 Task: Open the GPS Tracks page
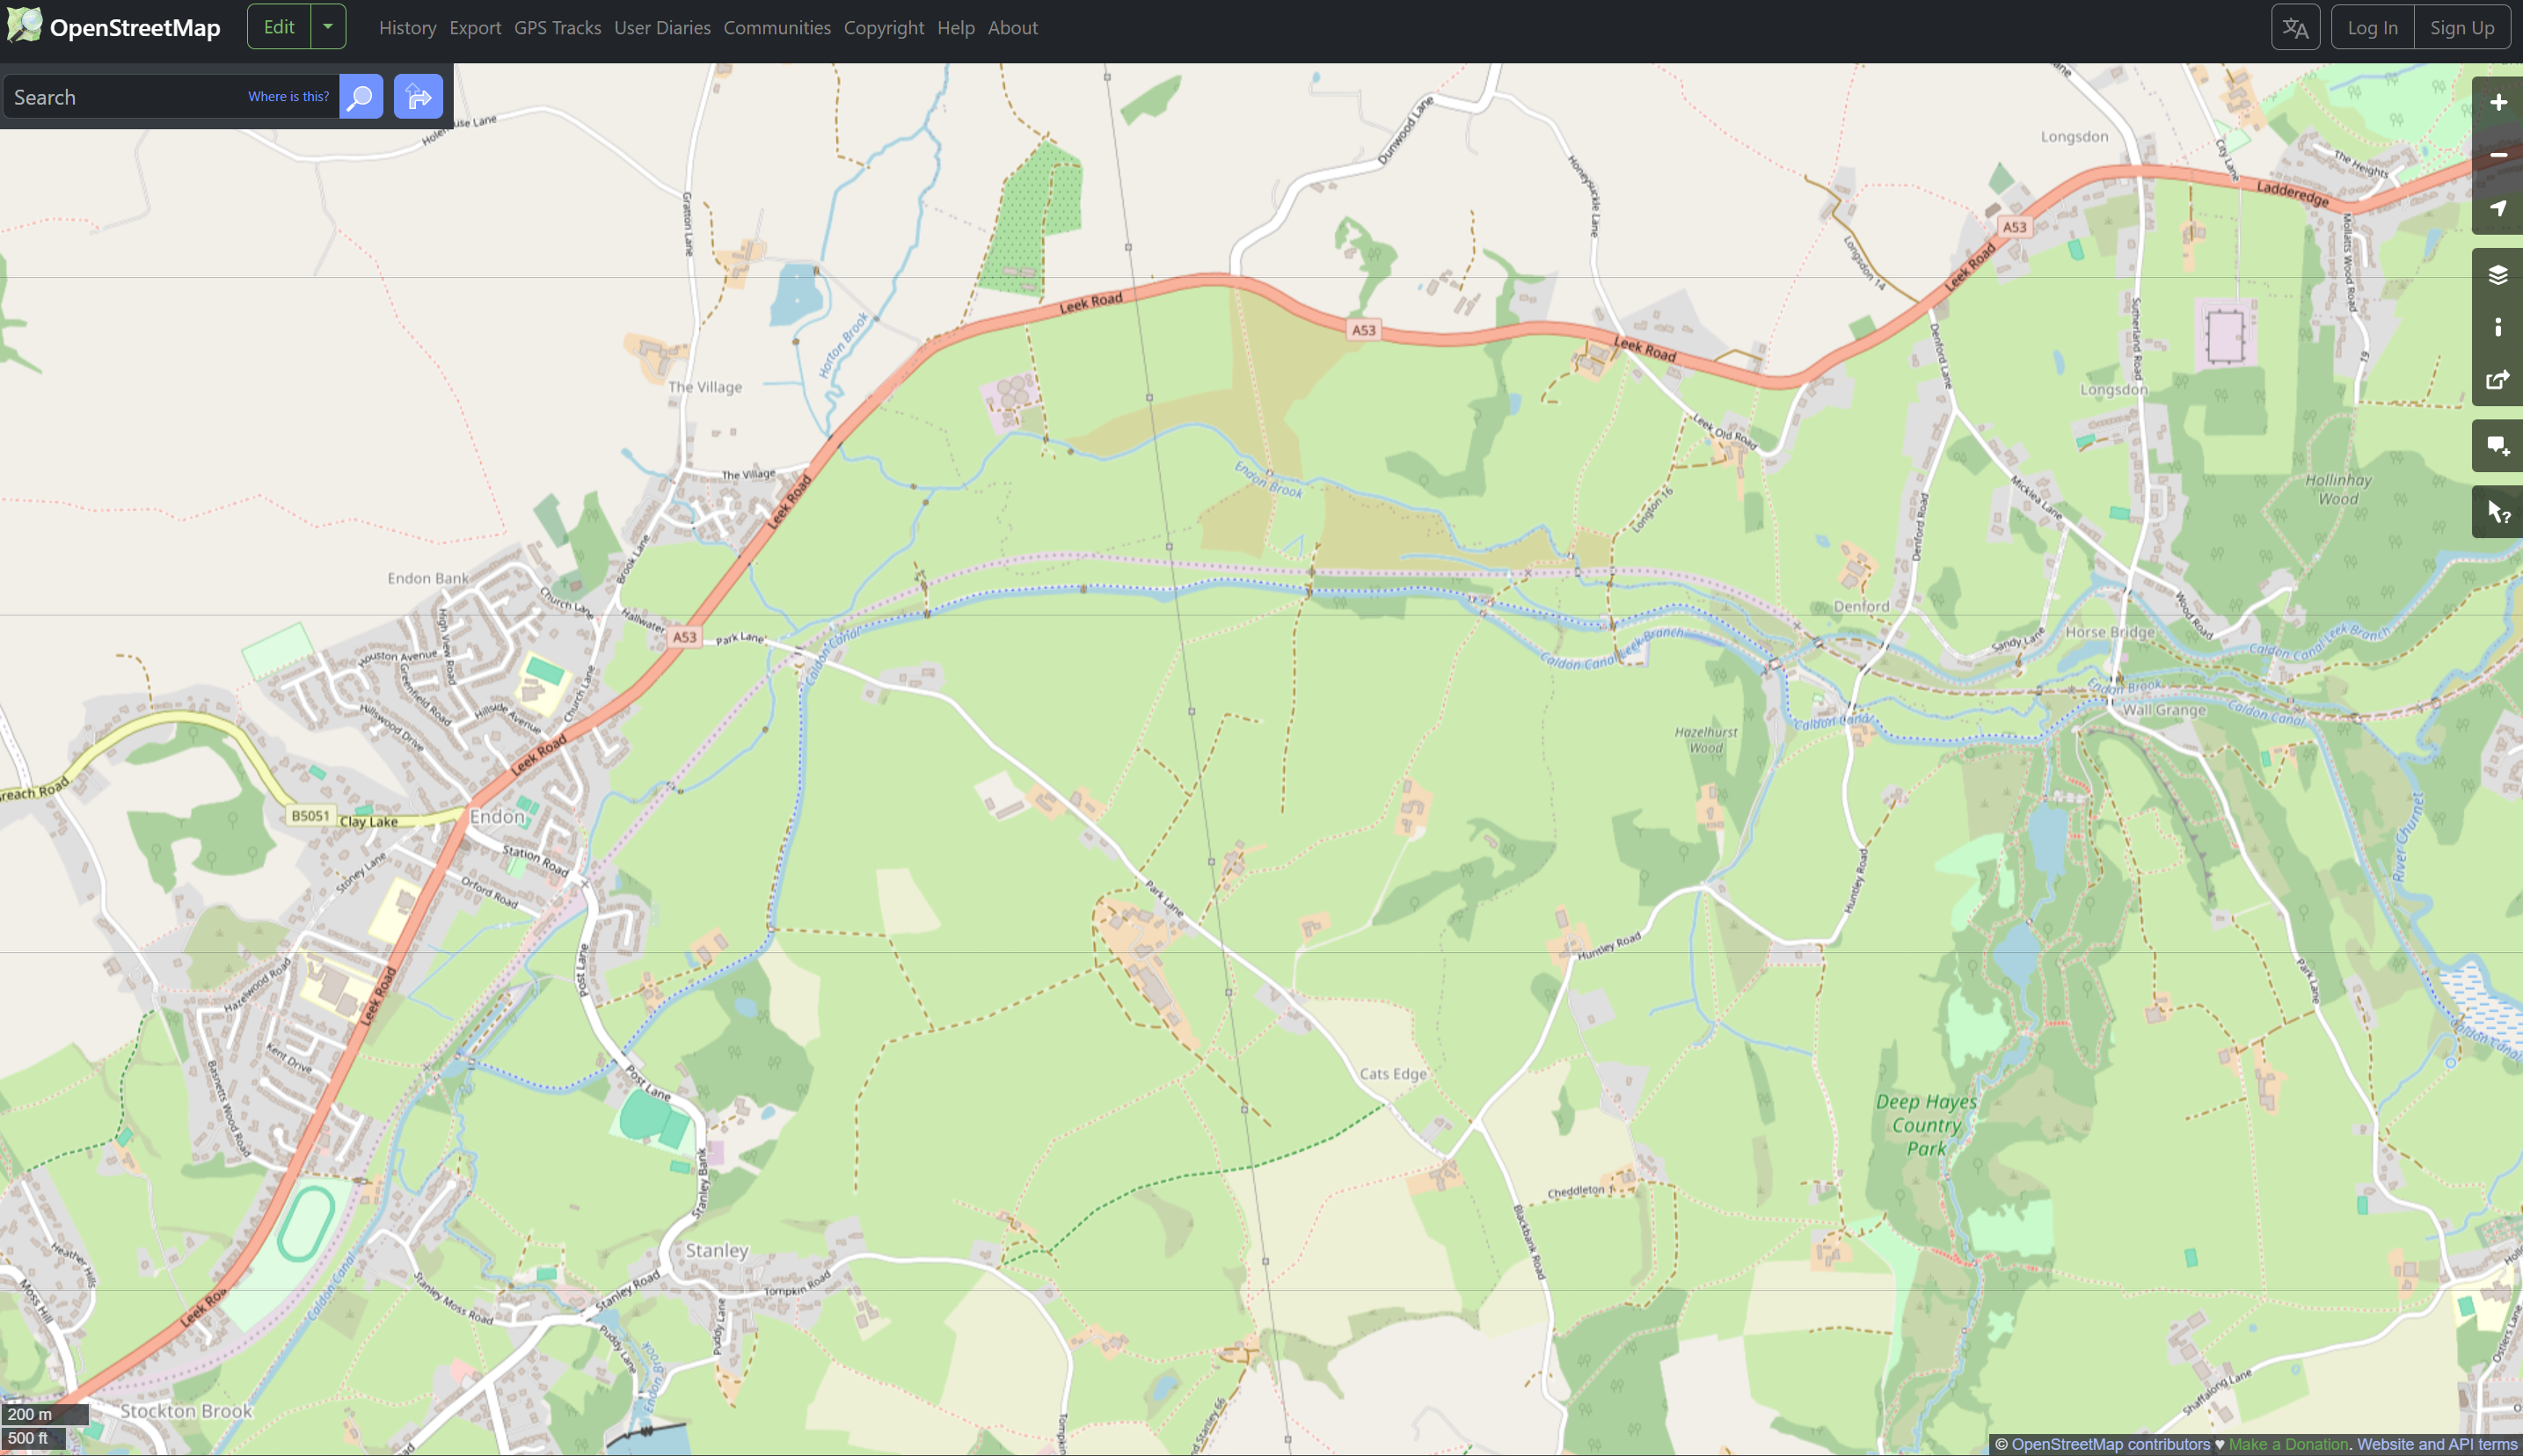tap(557, 28)
